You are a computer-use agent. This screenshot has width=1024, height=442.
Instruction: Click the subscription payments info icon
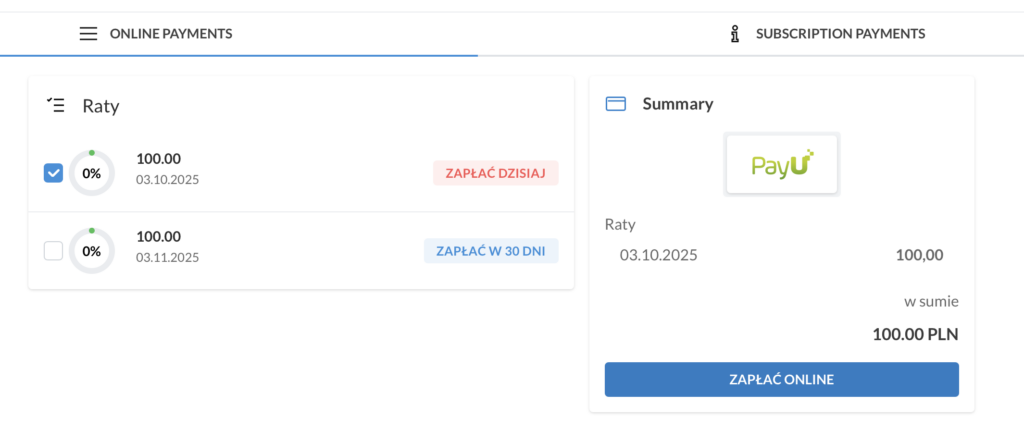735,34
